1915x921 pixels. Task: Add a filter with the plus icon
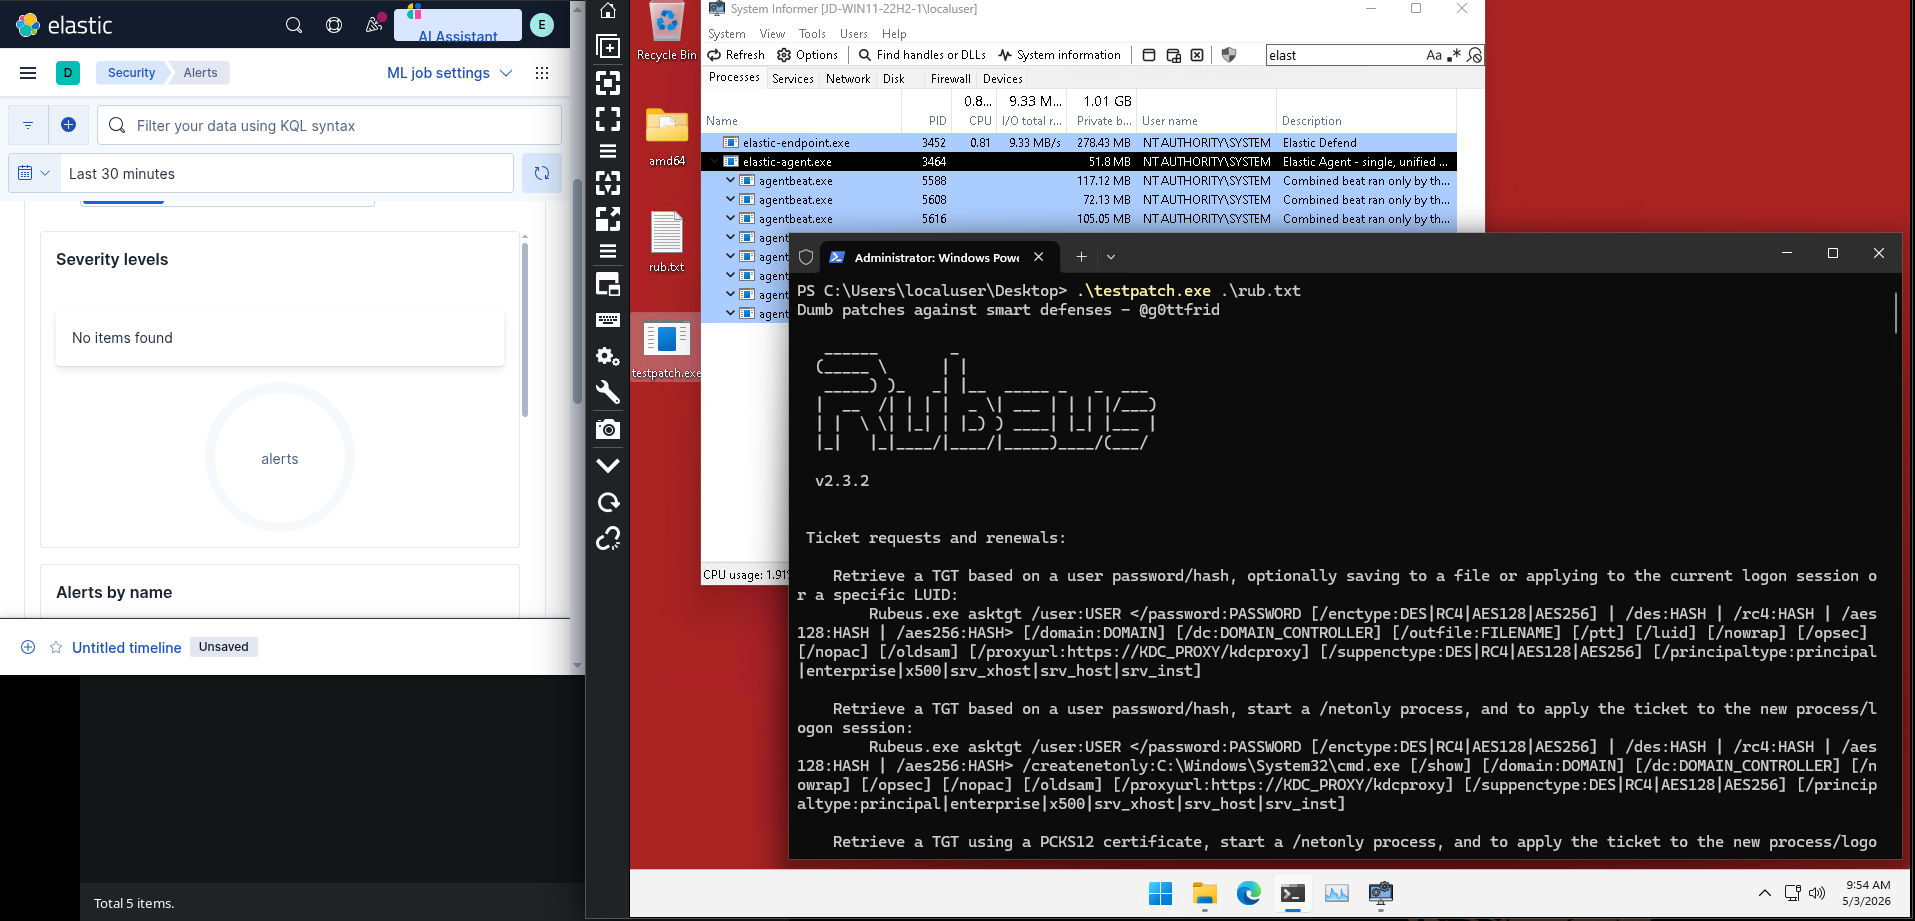pos(68,125)
